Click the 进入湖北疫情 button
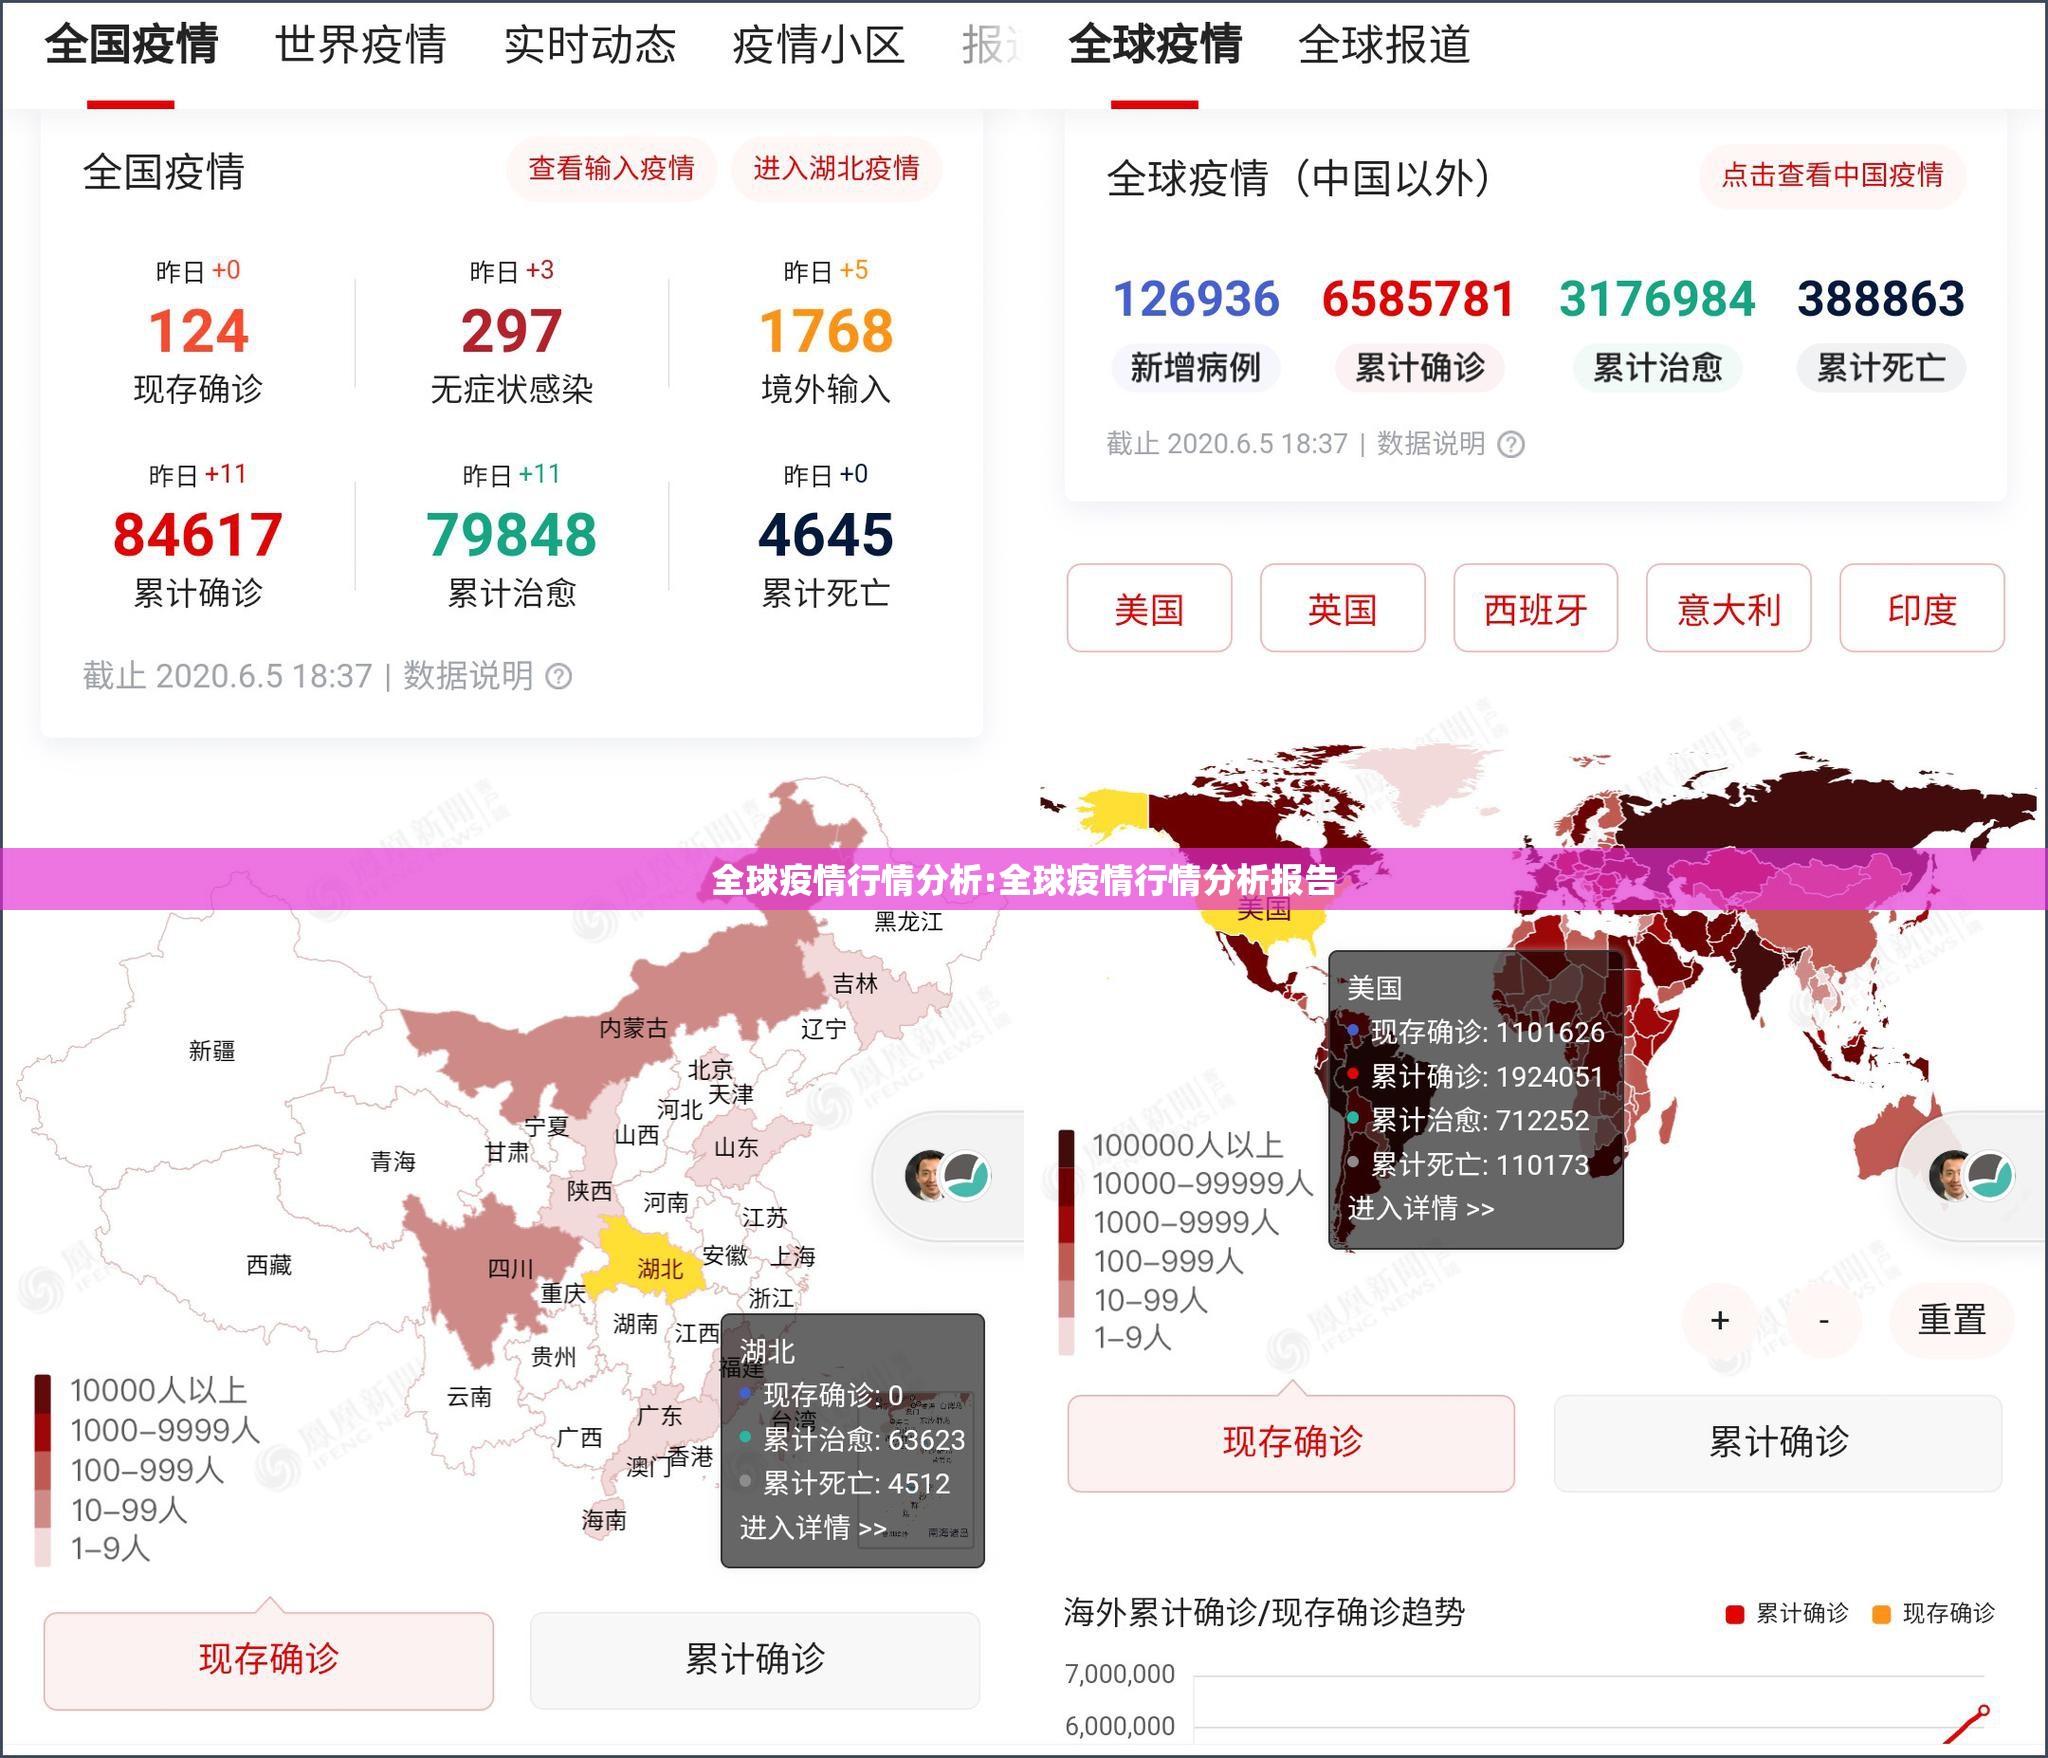The image size is (2048, 1758). [x=838, y=170]
